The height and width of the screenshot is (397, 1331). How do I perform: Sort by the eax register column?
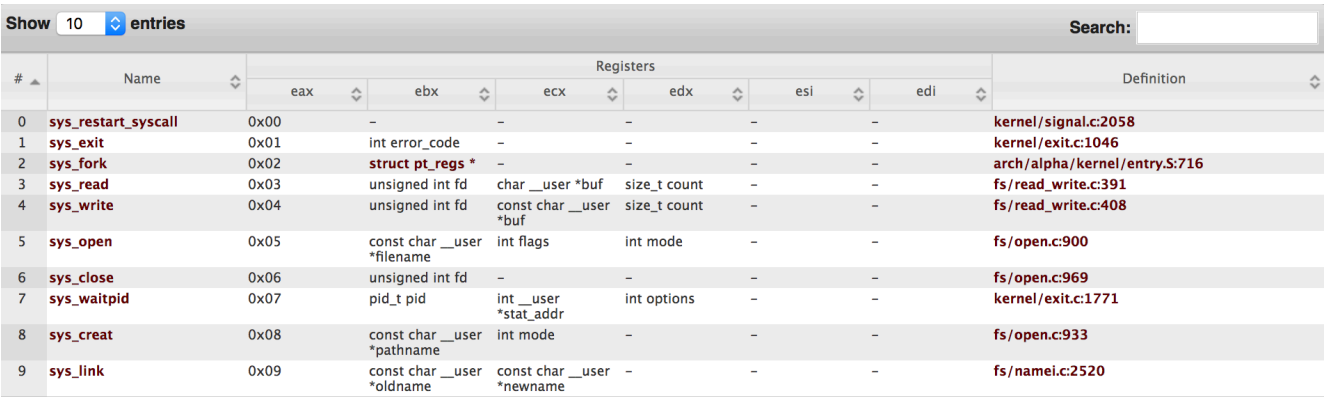click(x=307, y=94)
